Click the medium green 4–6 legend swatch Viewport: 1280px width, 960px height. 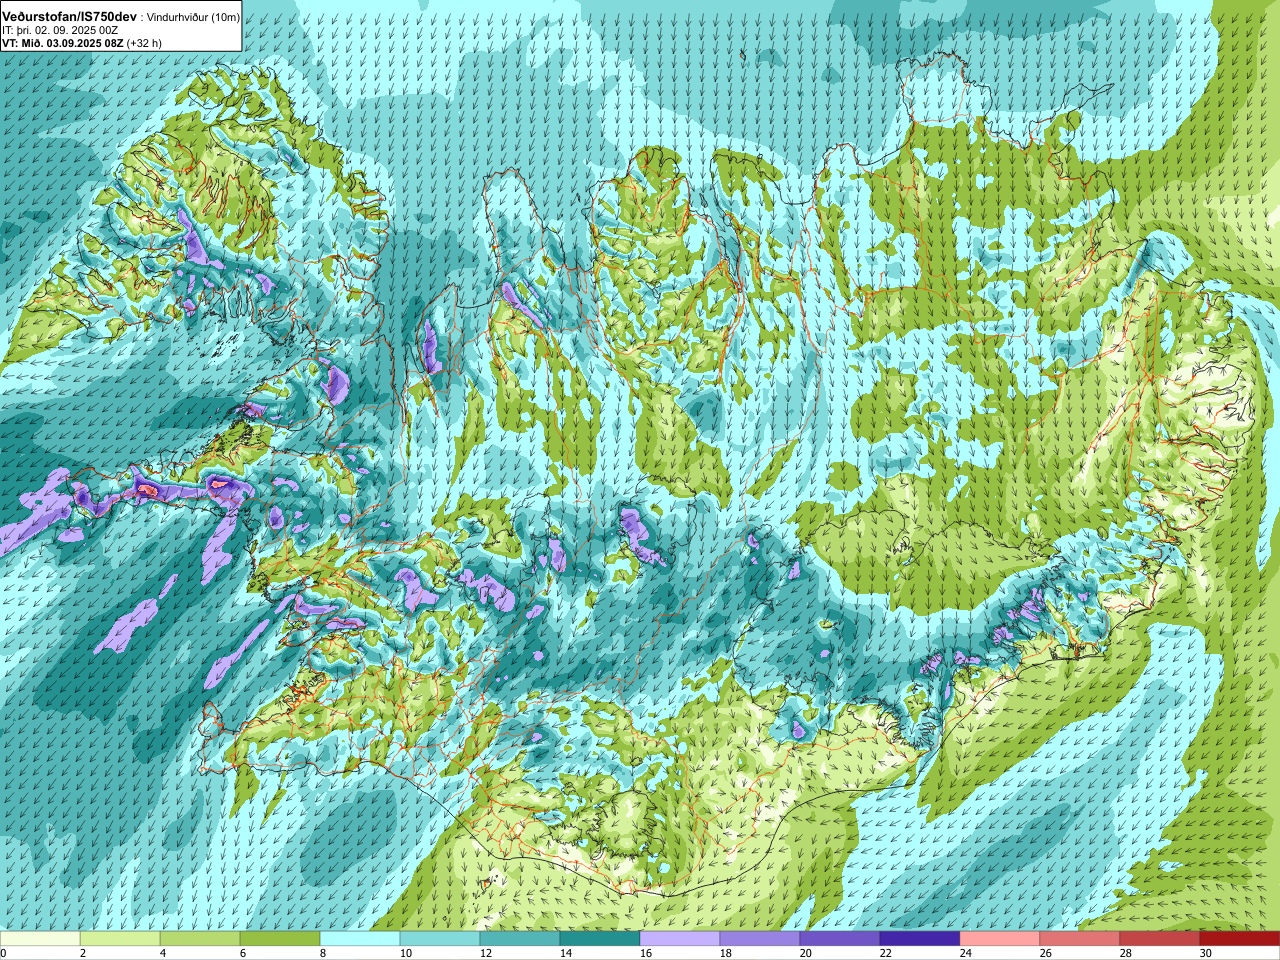point(200,939)
